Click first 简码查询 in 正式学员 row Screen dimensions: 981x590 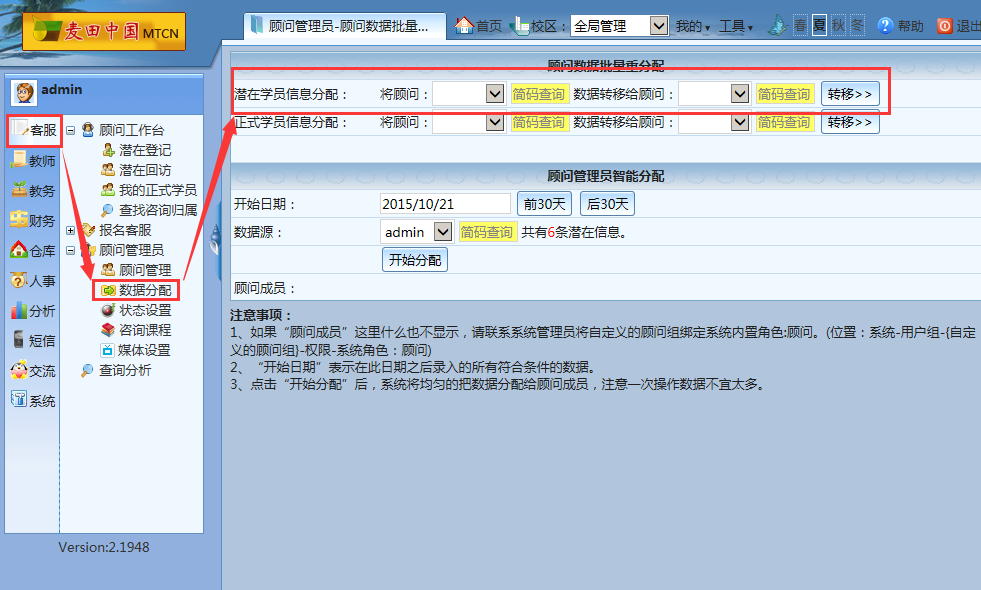click(539, 122)
